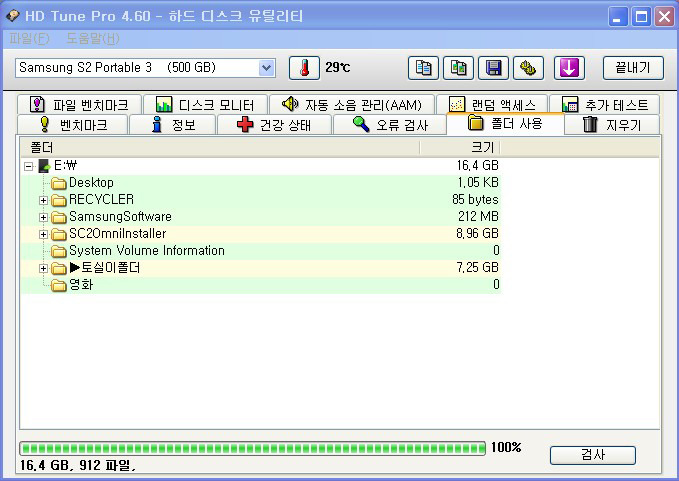Click the 100% progress label
Viewport: 679px width, 481px height.
(x=506, y=447)
